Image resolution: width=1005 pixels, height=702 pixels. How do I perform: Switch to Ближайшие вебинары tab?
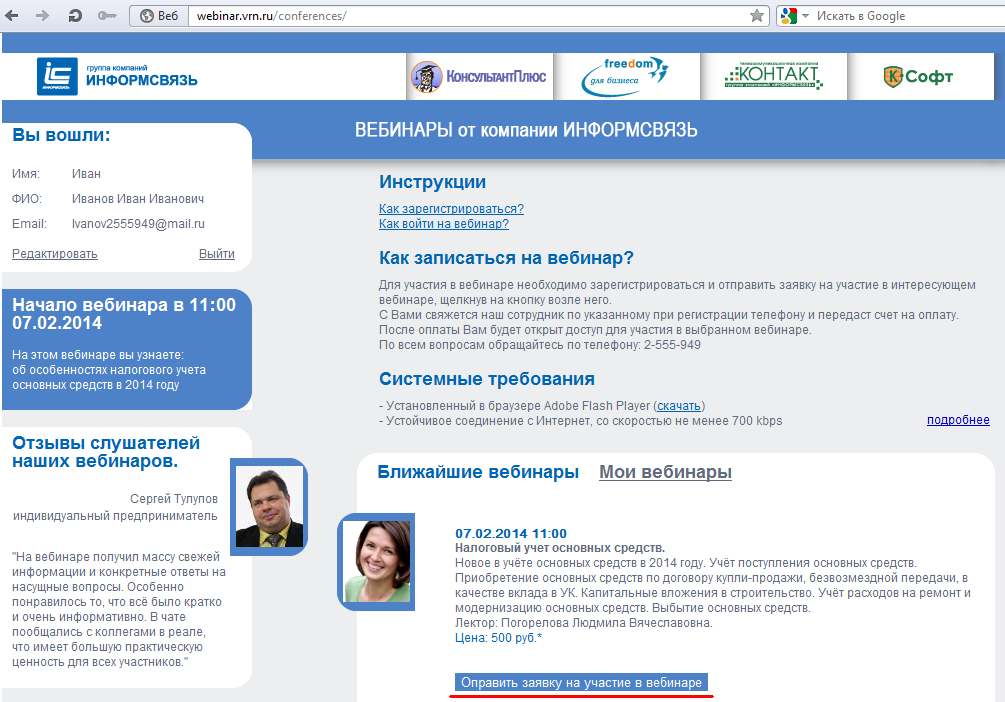pyautogui.click(x=478, y=472)
